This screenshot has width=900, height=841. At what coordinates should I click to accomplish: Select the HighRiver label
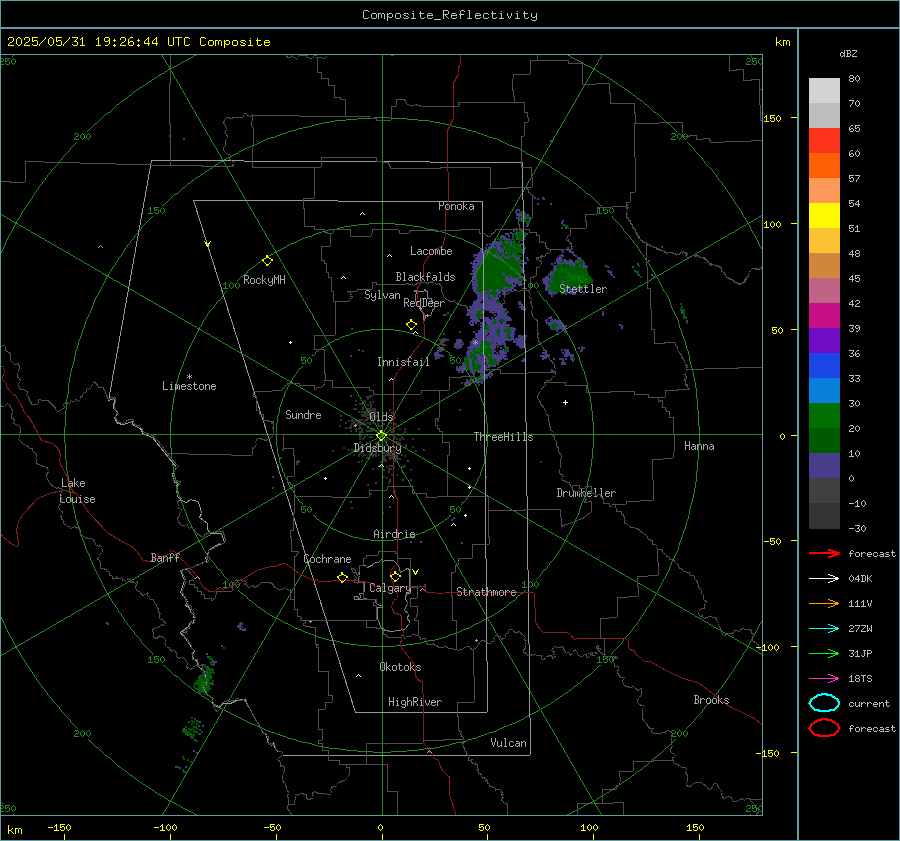coord(415,702)
